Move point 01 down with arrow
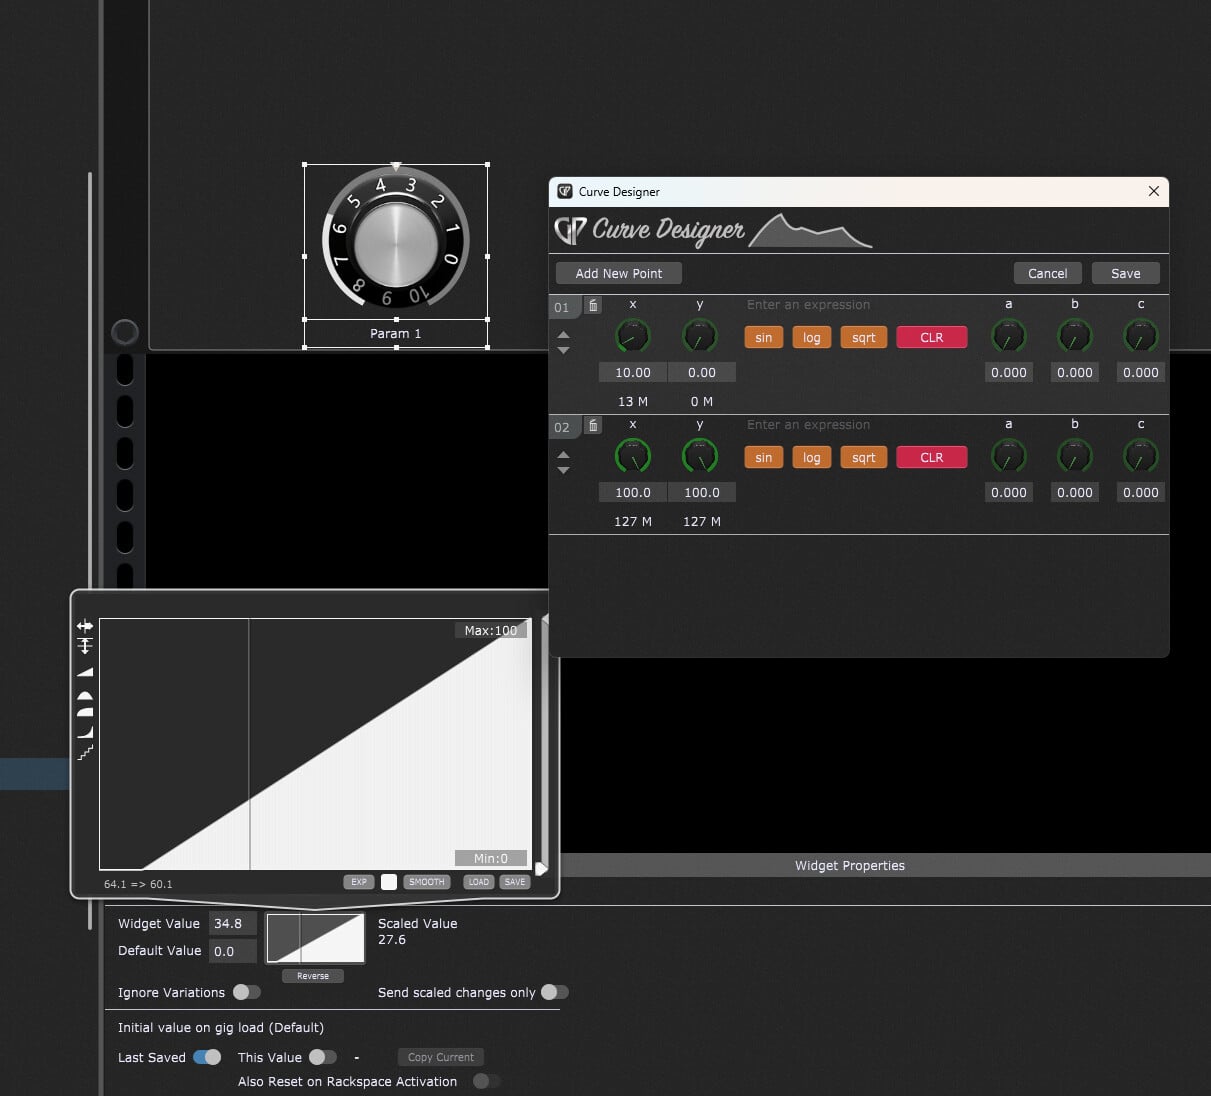The image size is (1211, 1096). pyautogui.click(x=563, y=351)
